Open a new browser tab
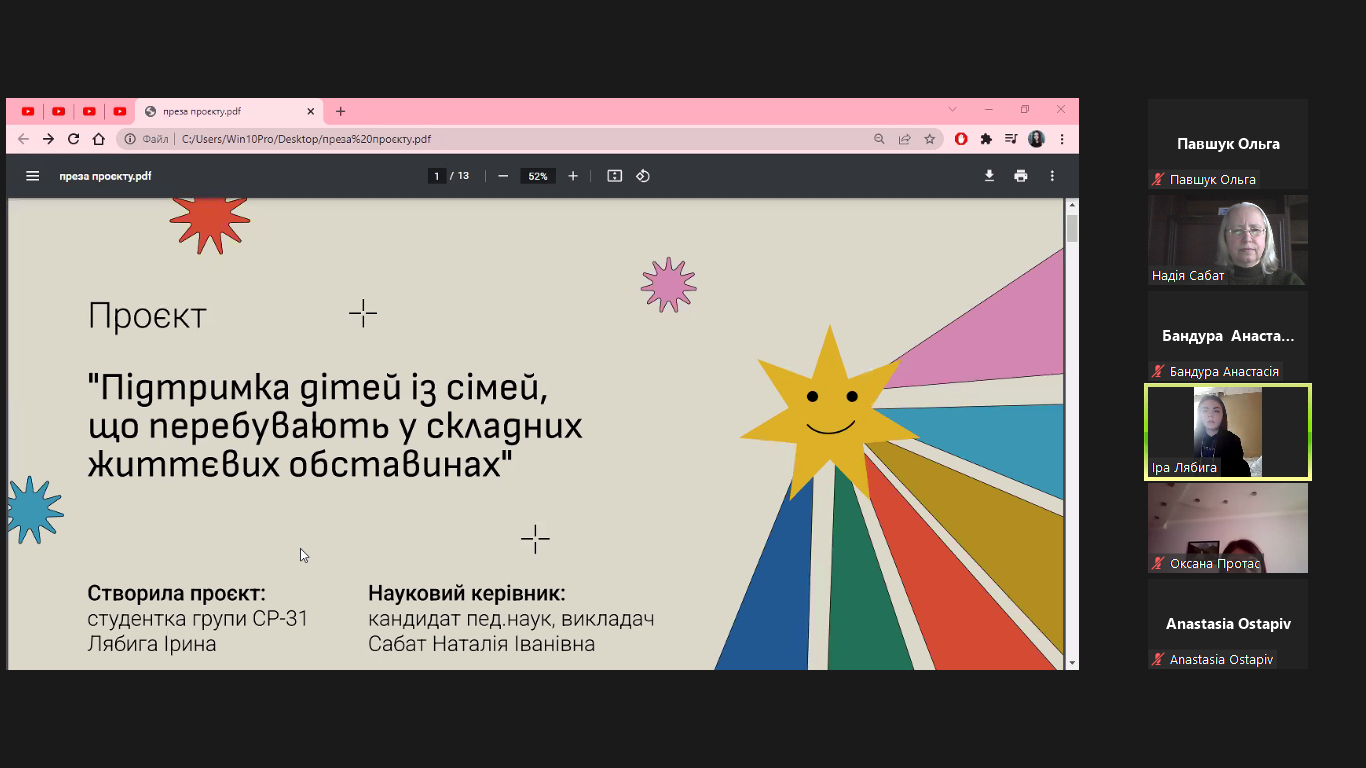This screenshot has height=768, width=1366. pos(340,111)
